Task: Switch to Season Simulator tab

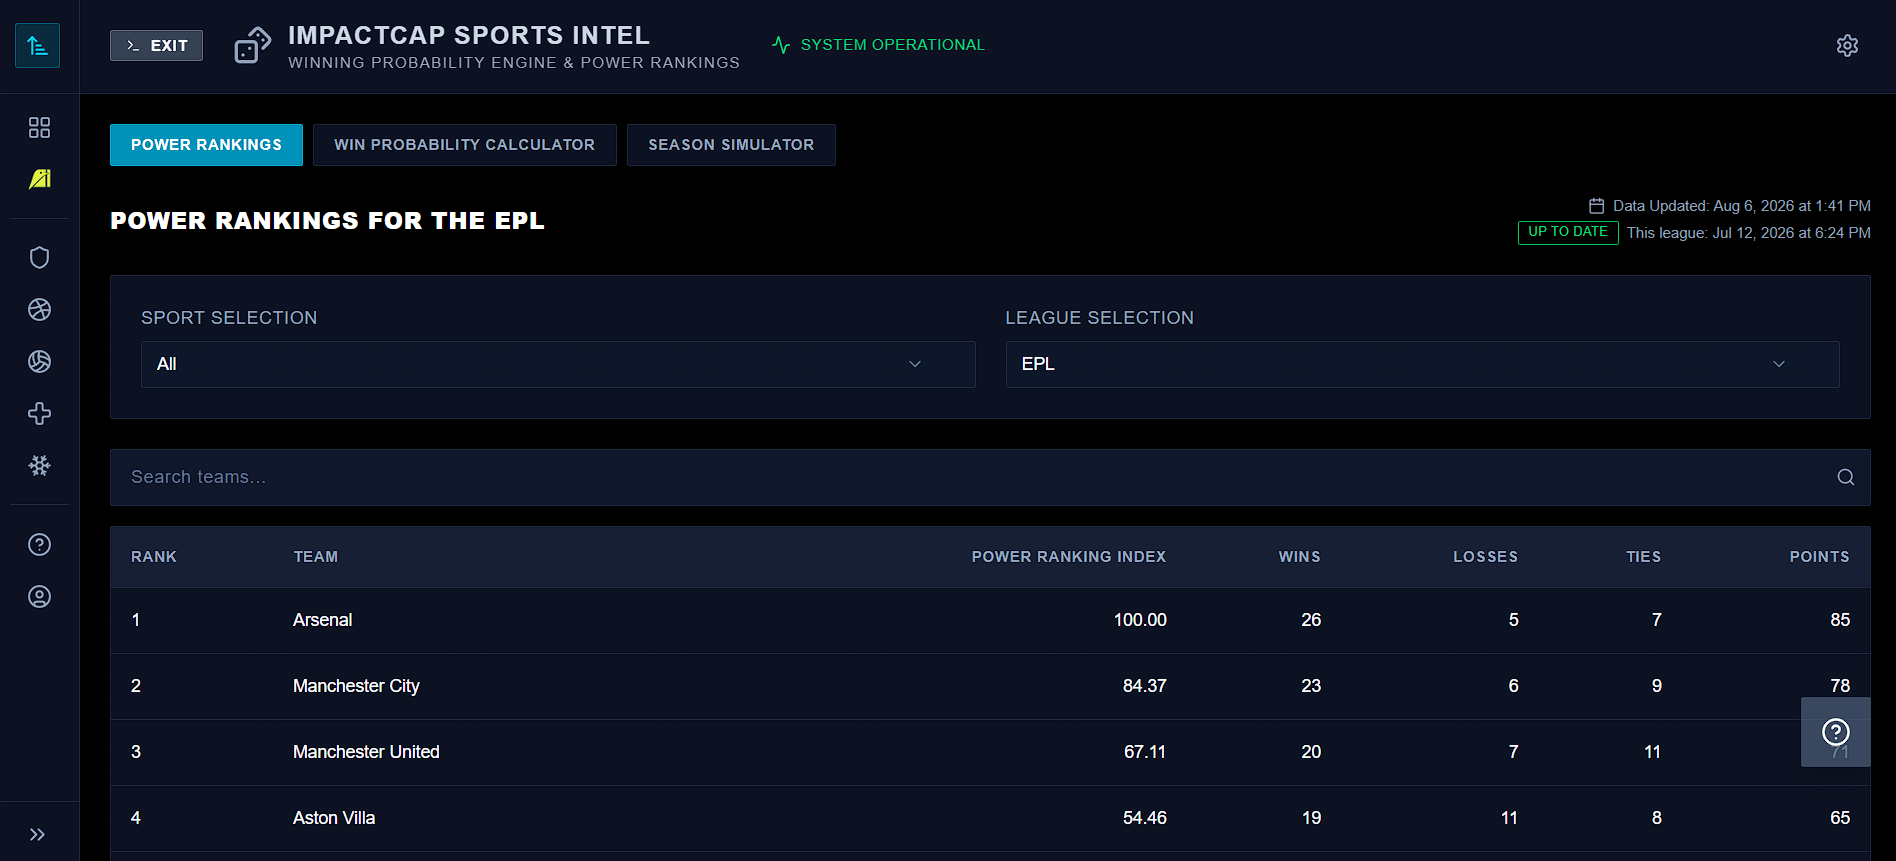Action: pyautogui.click(x=731, y=145)
